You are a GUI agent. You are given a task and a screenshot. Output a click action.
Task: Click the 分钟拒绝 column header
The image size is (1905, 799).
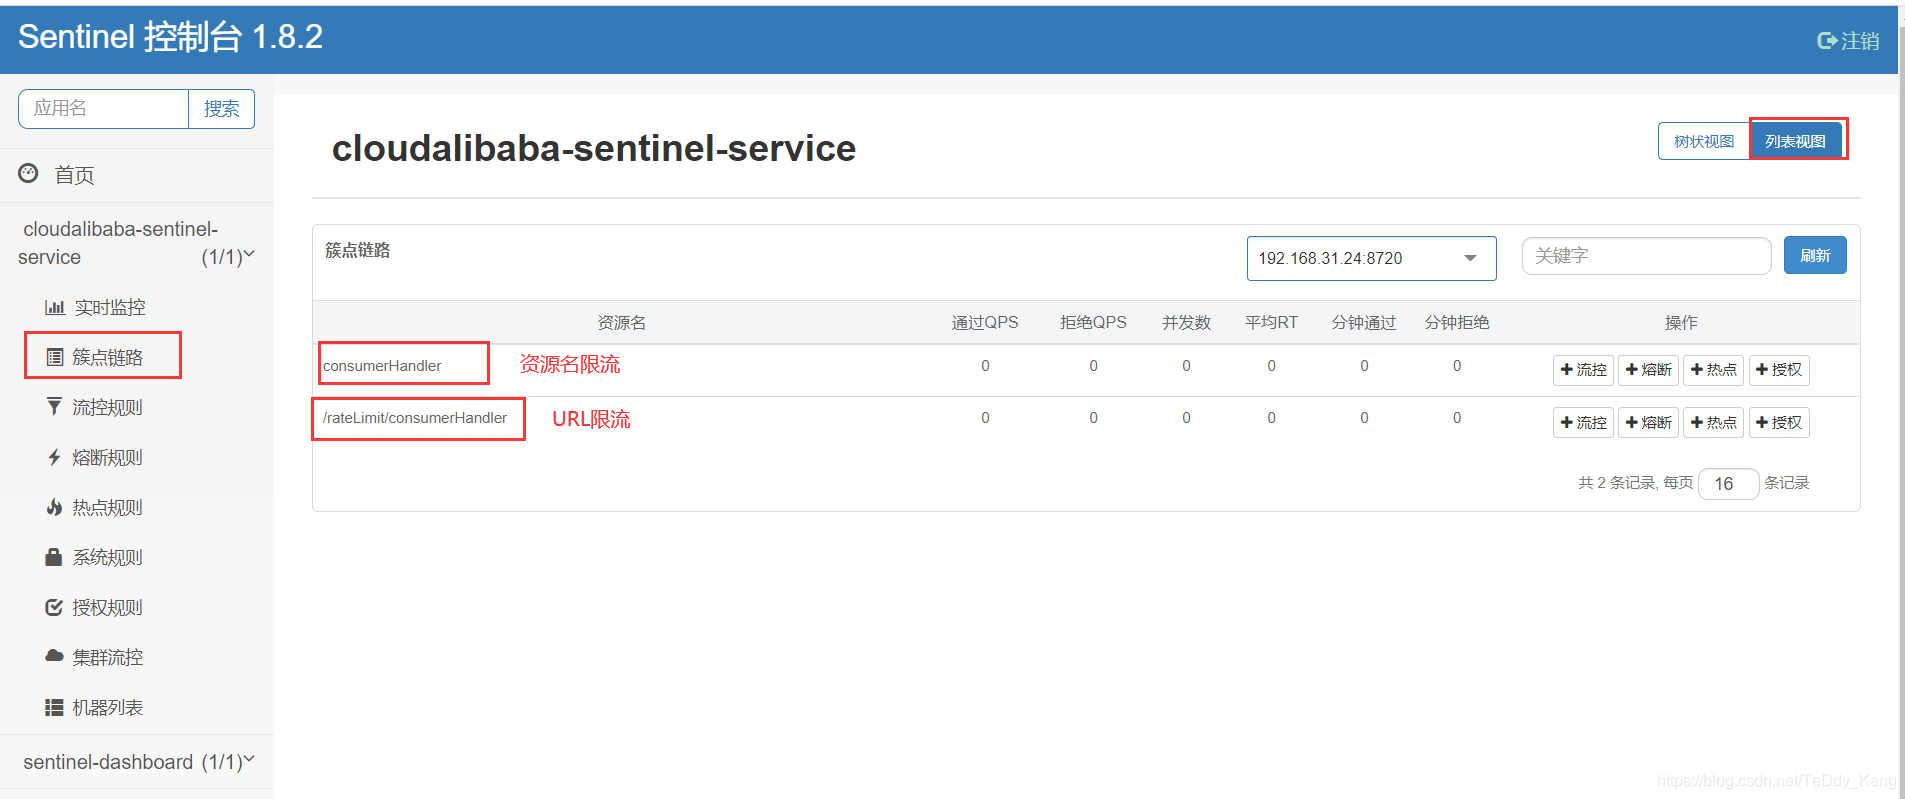[1457, 322]
